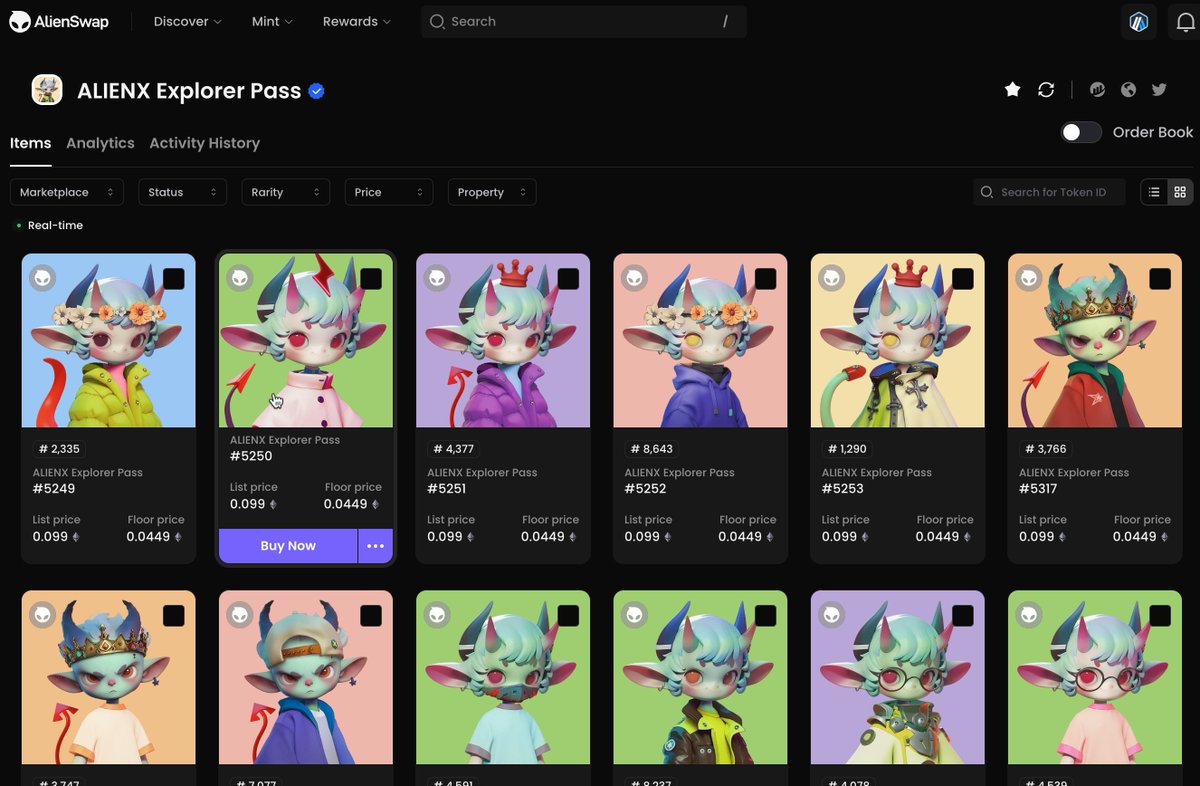The height and width of the screenshot is (786, 1200).
Task: Select checkbox on second-row crowned orange card
Action: 173,616
